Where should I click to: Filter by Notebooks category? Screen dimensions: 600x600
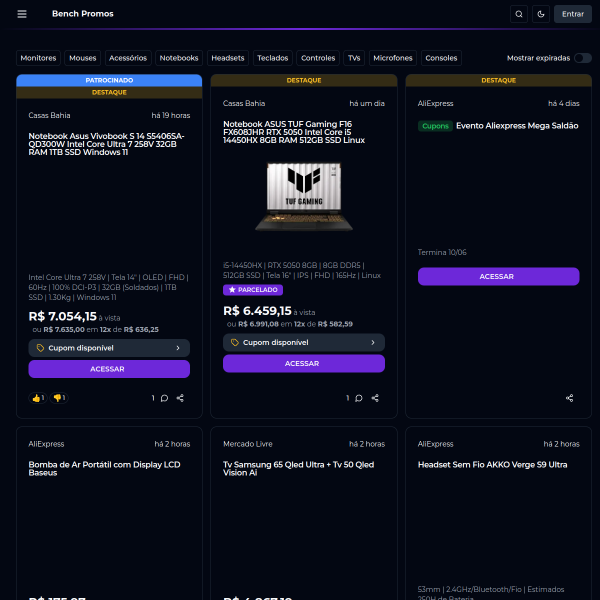179,58
